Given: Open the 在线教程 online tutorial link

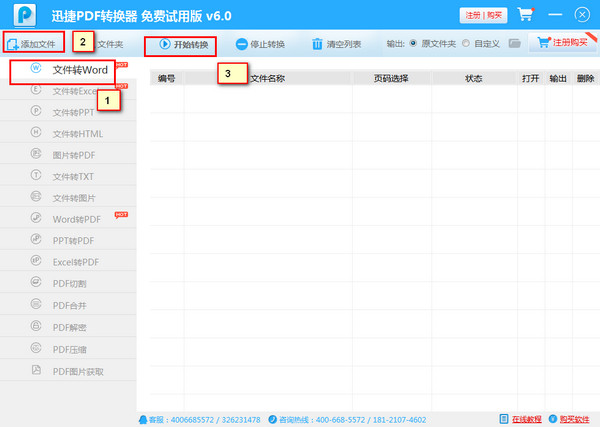Looking at the screenshot, I should (x=527, y=419).
